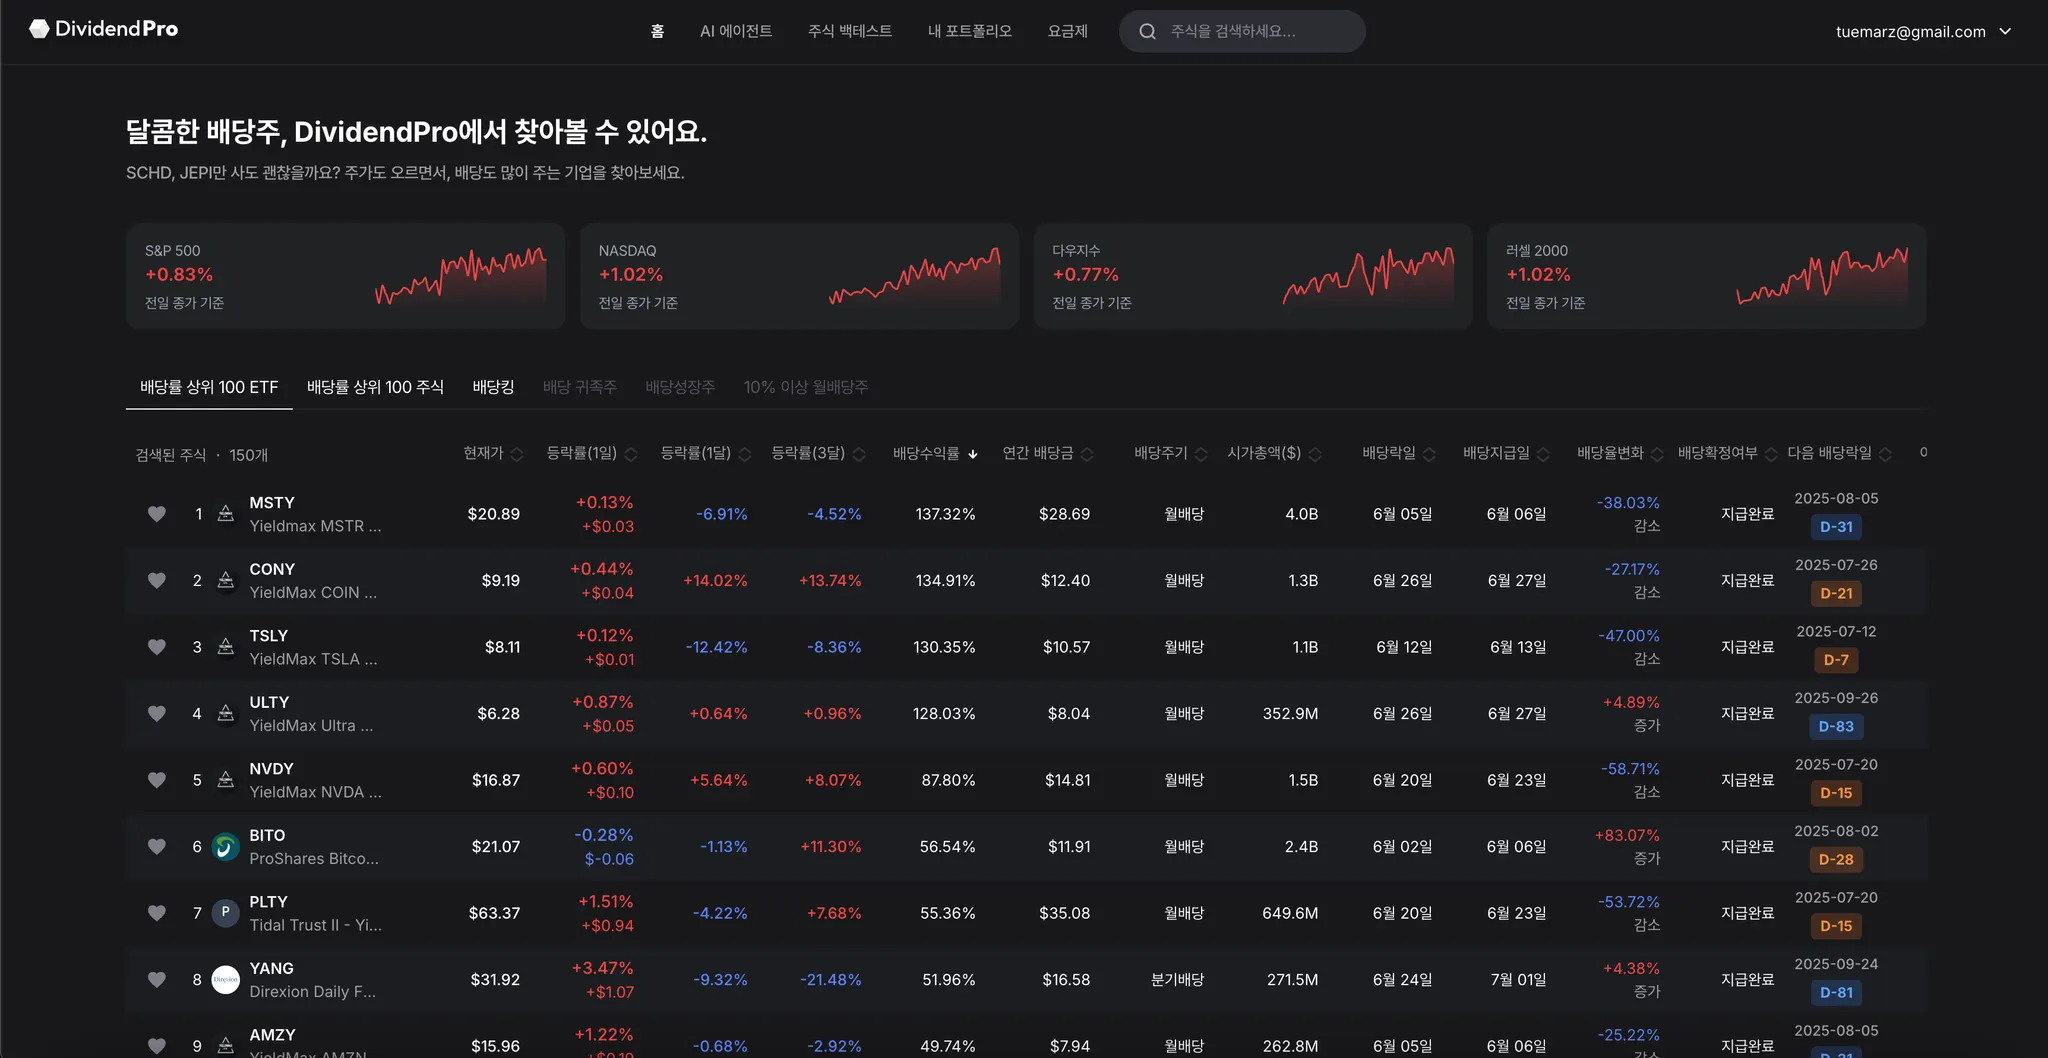Open the 다우지수 index card
The width and height of the screenshot is (2048, 1058).
click(x=1253, y=276)
